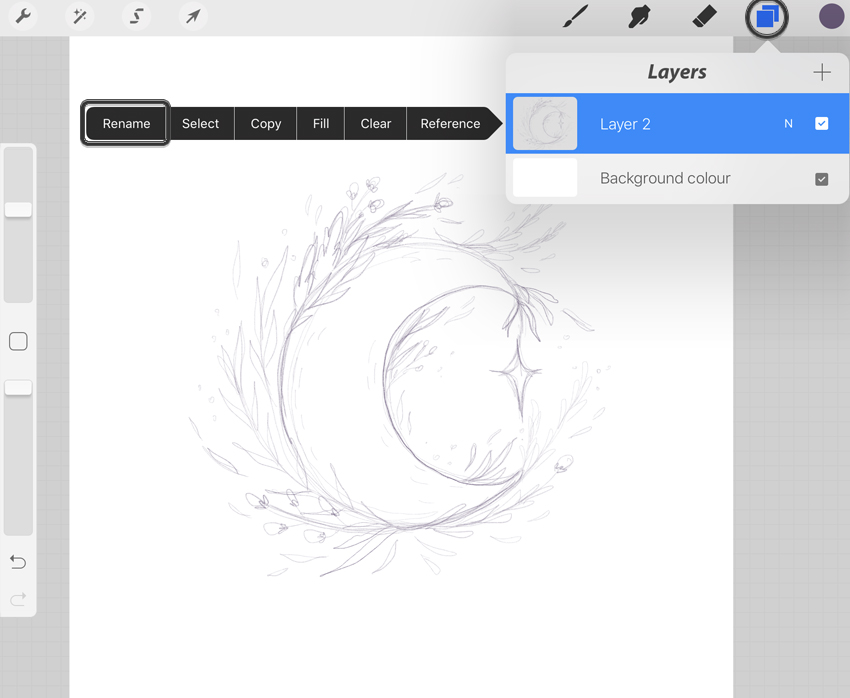
Task: Select the Eraser tool
Action: 703,16
